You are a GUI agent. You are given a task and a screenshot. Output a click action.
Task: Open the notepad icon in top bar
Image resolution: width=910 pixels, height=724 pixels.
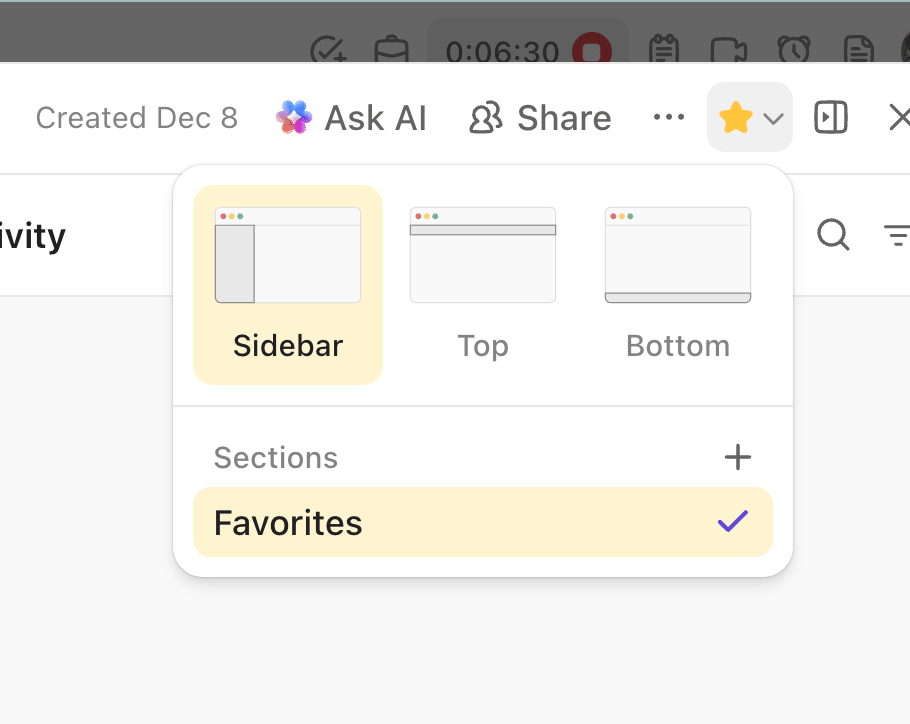coord(664,50)
